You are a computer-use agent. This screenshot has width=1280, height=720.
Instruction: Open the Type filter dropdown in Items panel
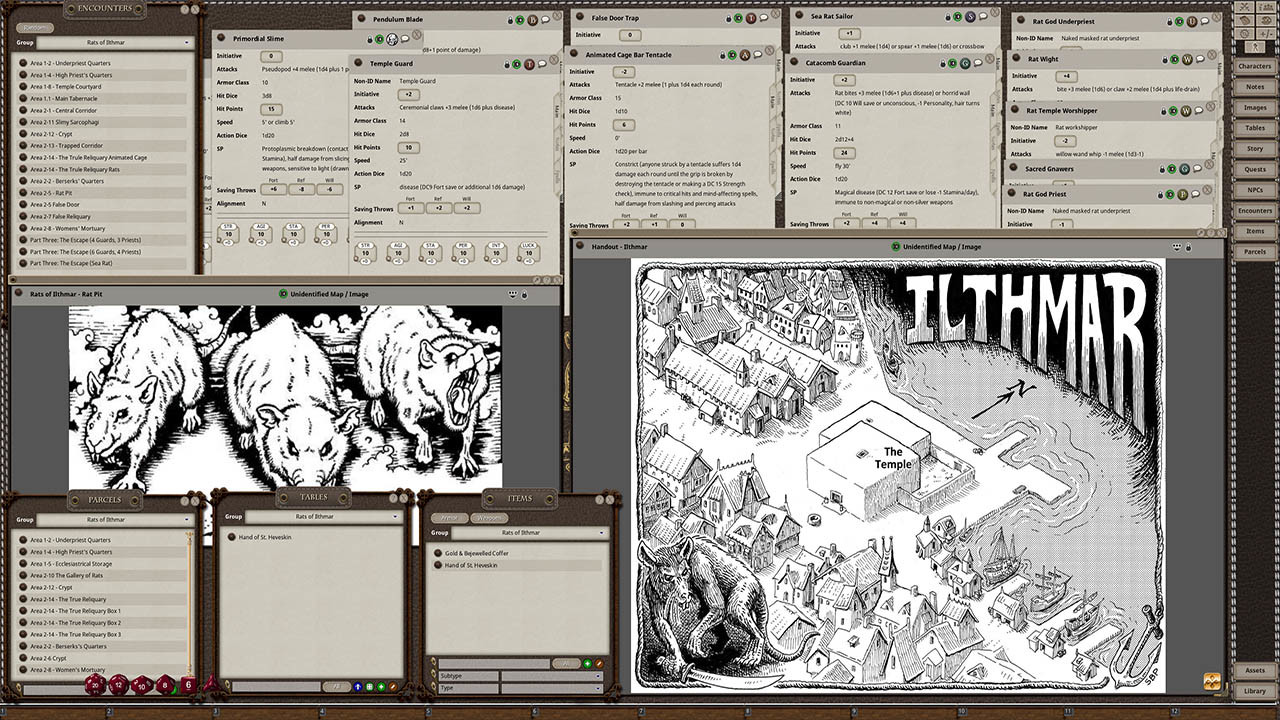551,688
